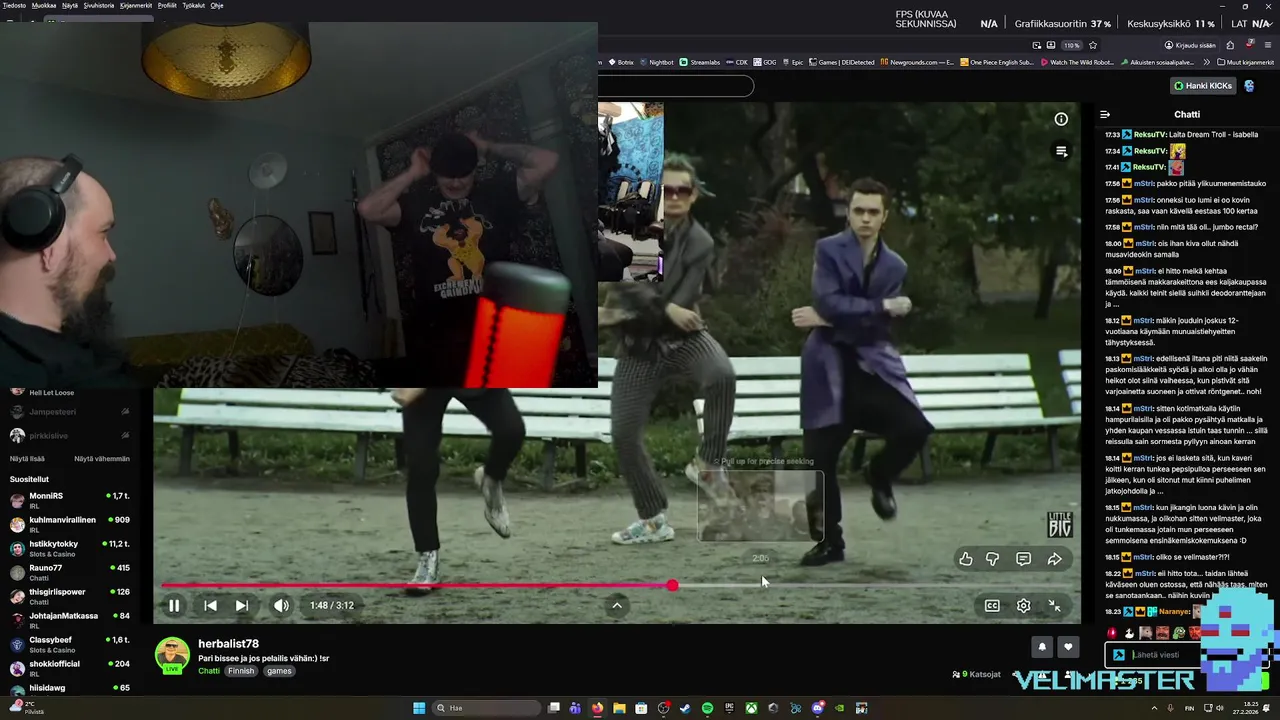The width and height of the screenshot is (1280, 720).
Task: Open MonniRS recommended channel
Action: click(70, 500)
